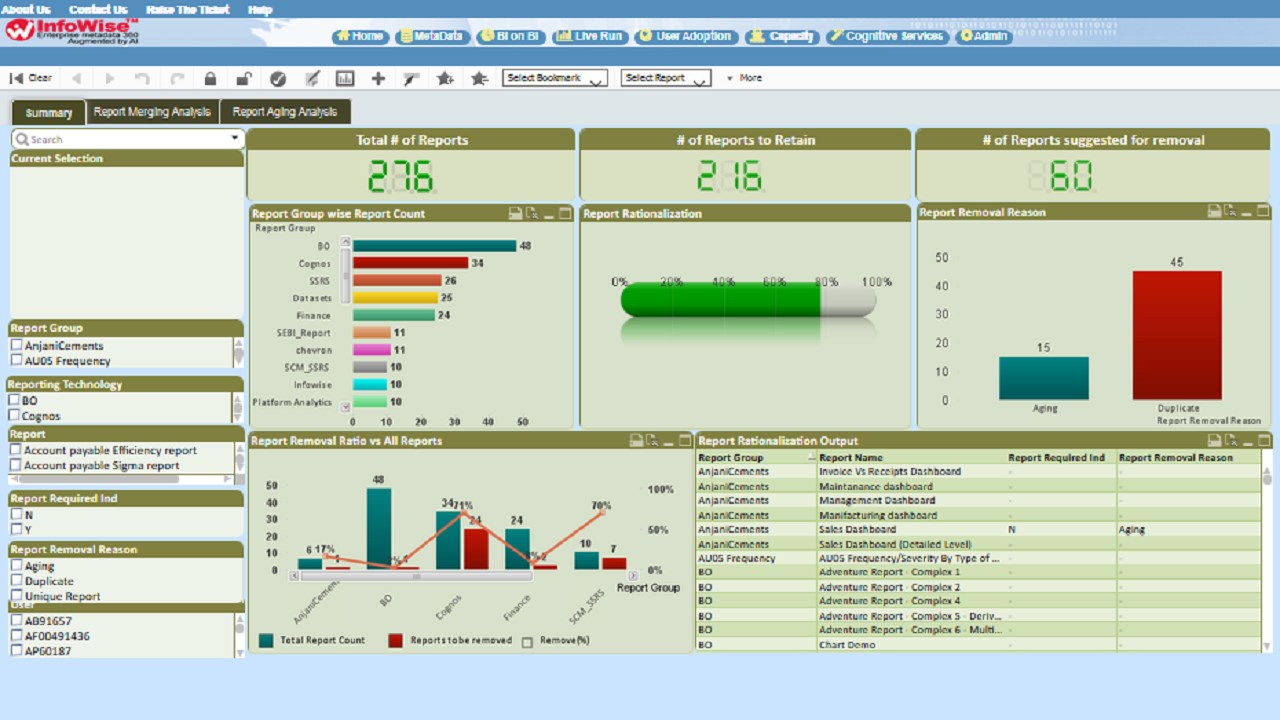Click the plus icon in toolbar
Viewport: 1280px width, 720px height.
378,78
